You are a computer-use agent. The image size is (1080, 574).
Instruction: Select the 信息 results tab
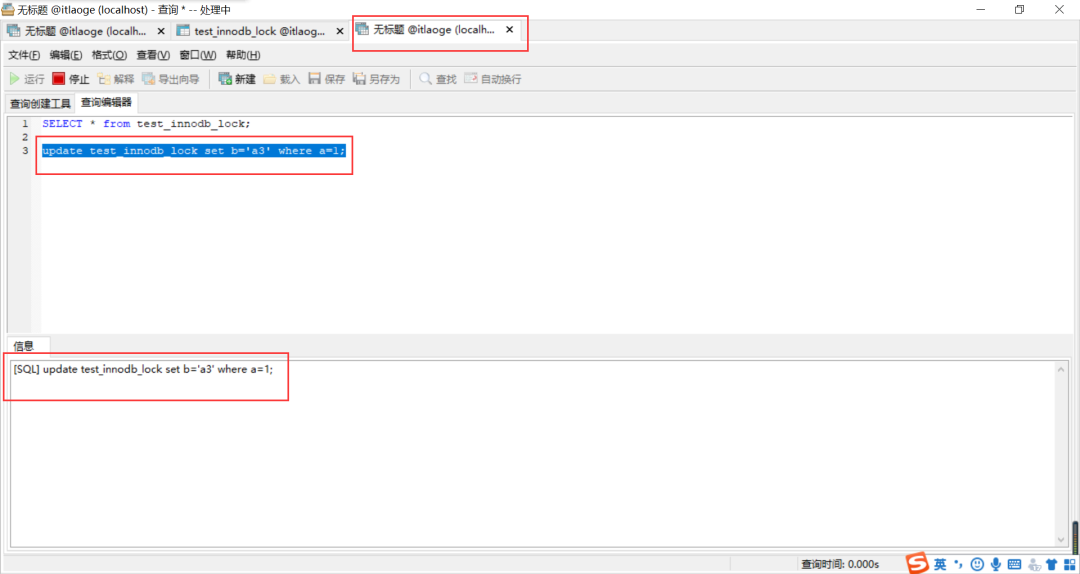tap(23, 346)
